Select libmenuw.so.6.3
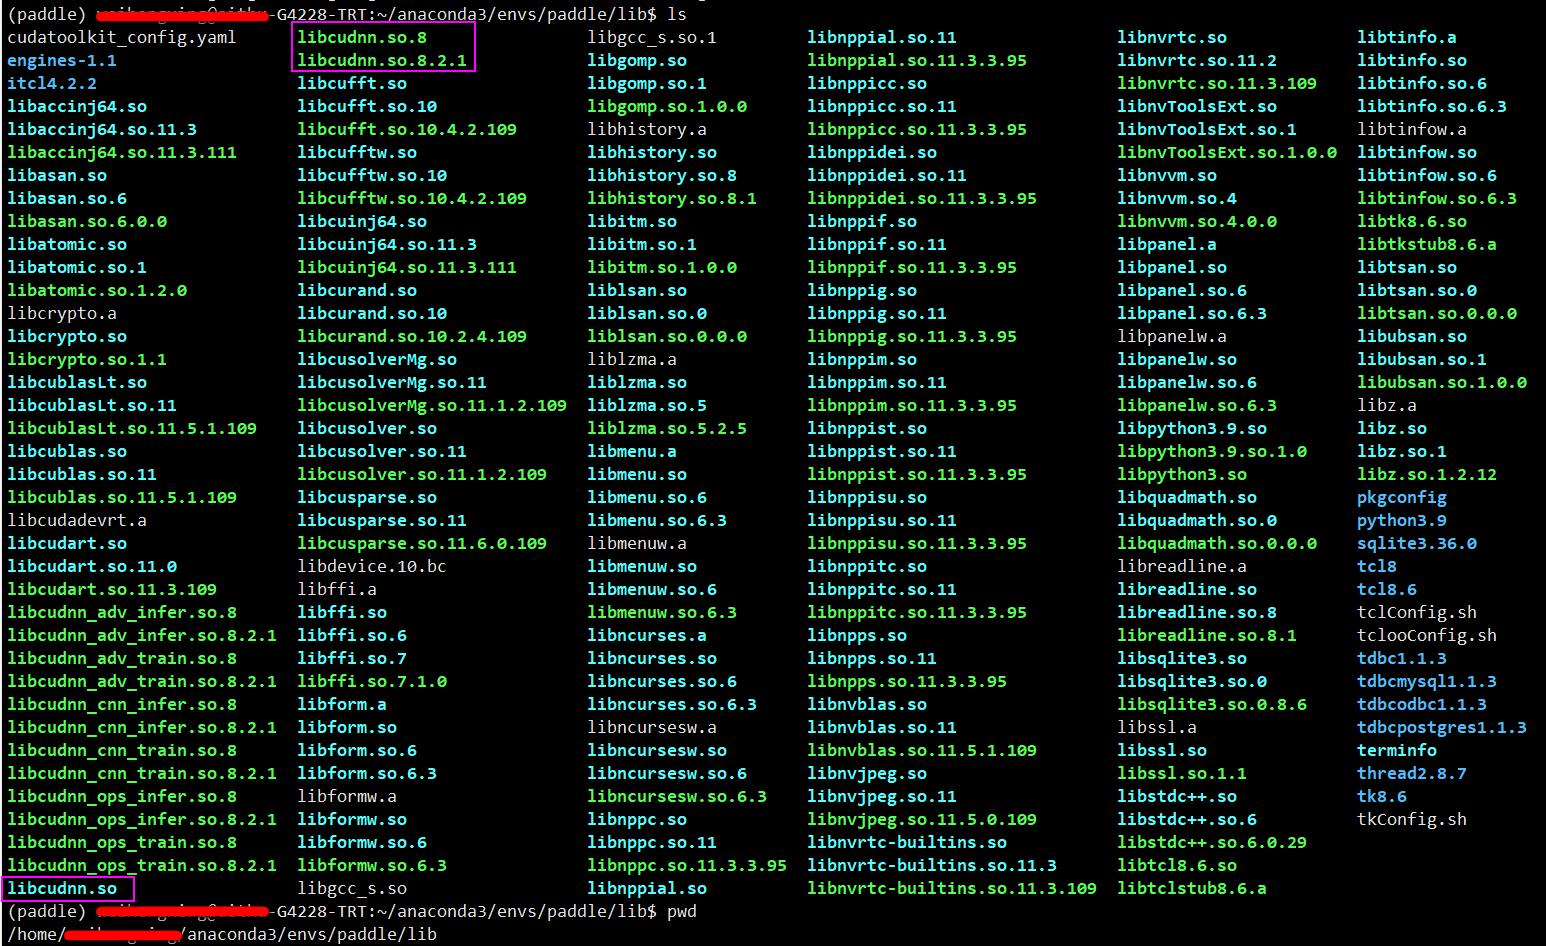Image resolution: width=1546 pixels, height=946 pixels. pyautogui.click(x=662, y=612)
